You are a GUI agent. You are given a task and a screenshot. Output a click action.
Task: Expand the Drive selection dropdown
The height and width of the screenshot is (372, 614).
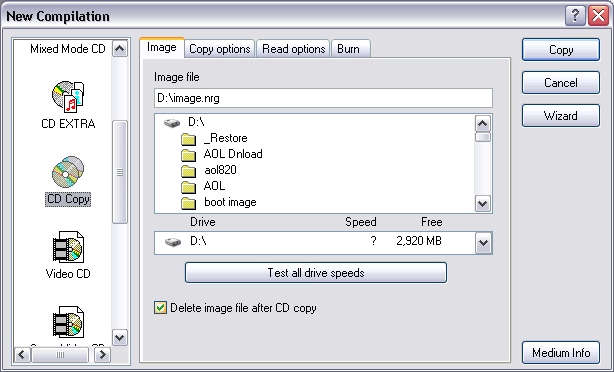pyautogui.click(x=484, y=243)
